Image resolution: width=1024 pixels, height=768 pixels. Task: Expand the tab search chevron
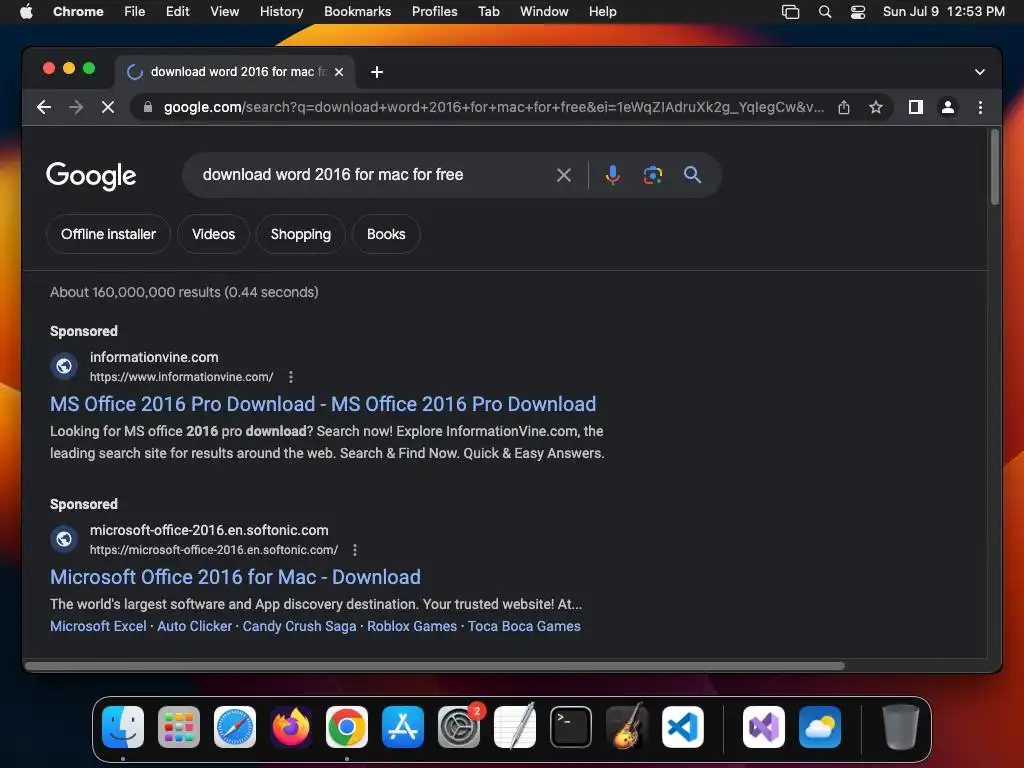[x=980, y=72]
